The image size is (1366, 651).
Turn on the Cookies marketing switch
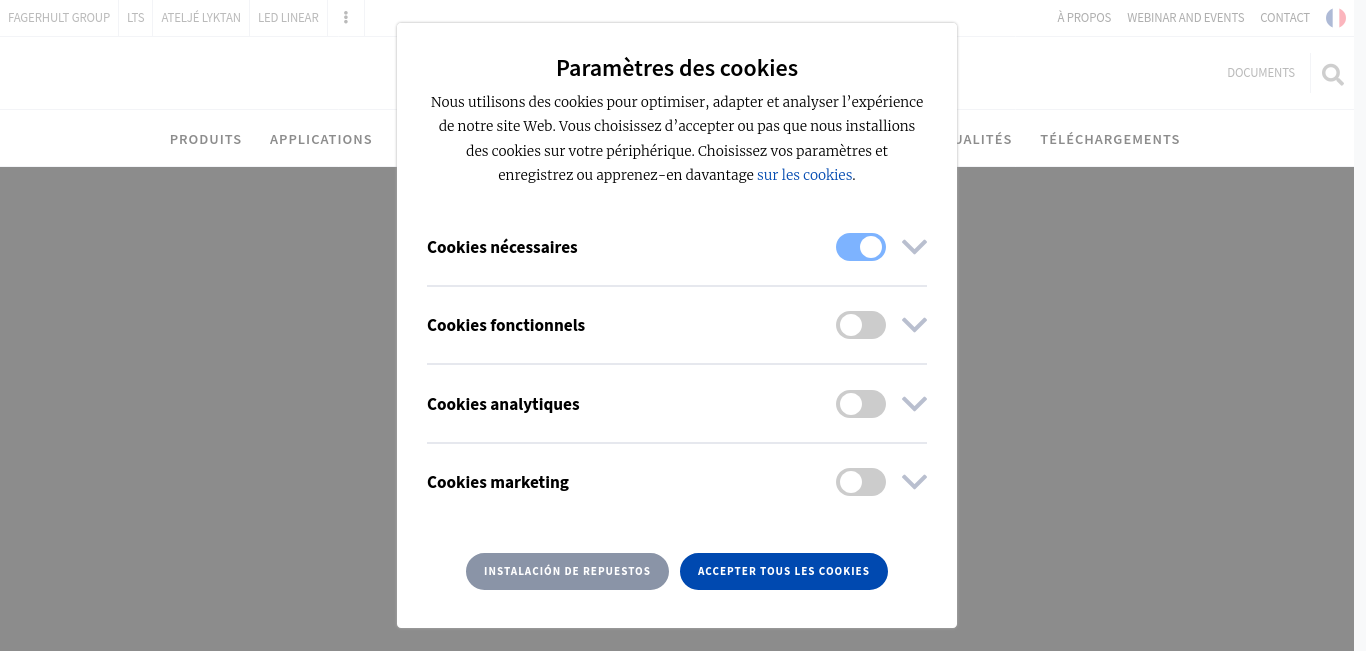[x=861, y=482]
